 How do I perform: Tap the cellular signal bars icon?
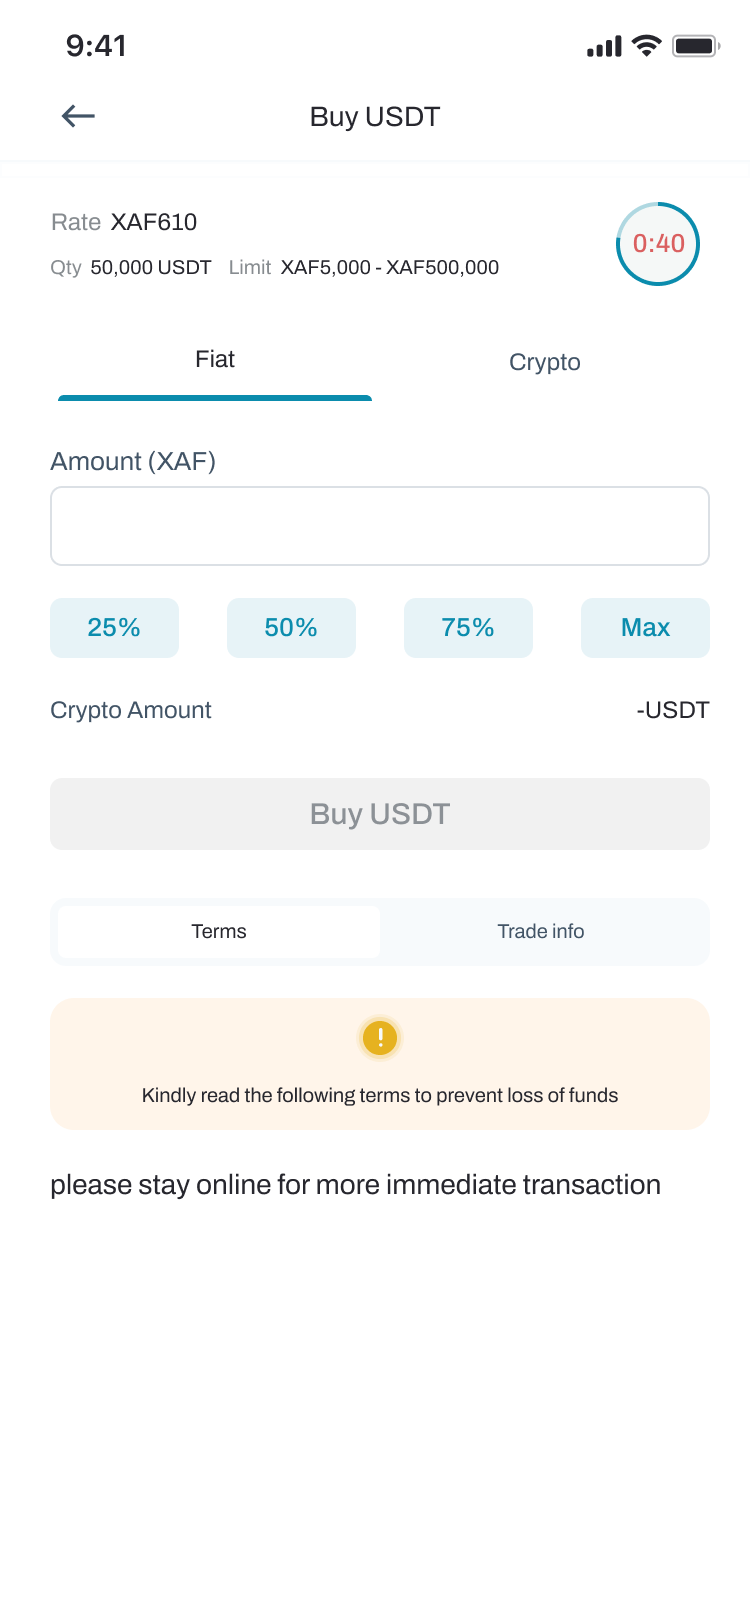point(604,47)
